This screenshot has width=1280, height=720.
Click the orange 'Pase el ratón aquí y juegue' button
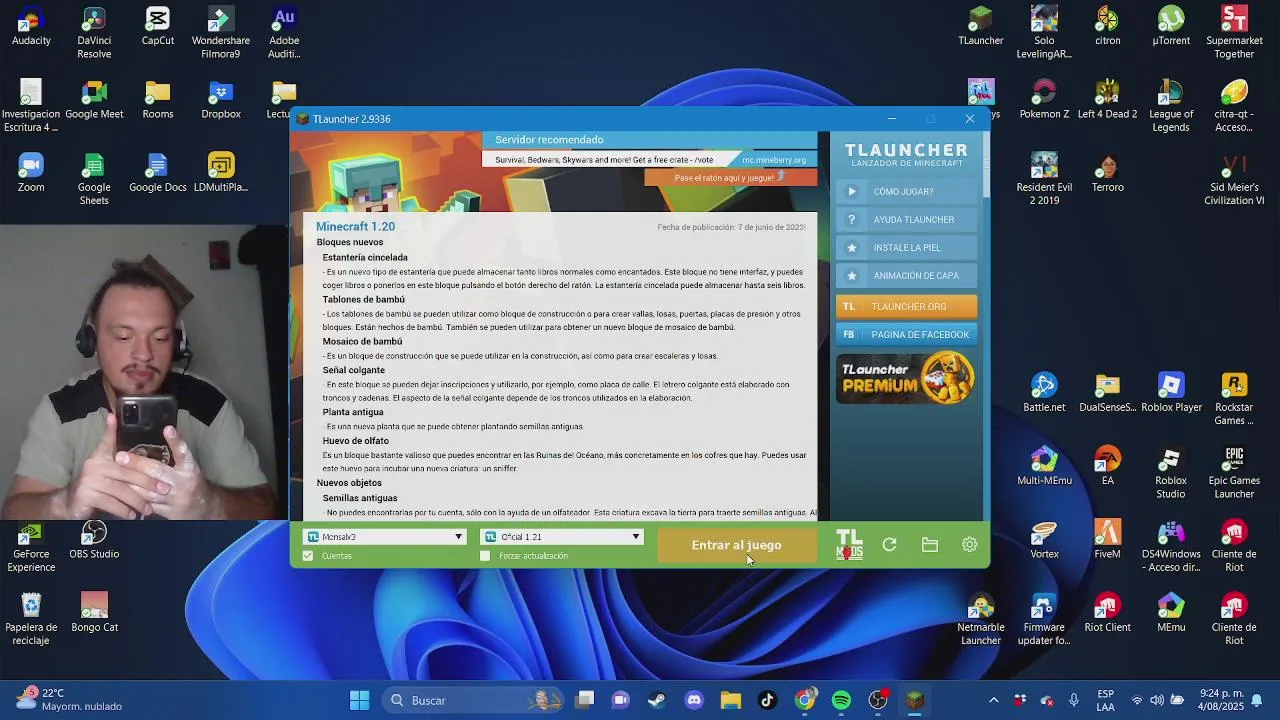tap(730, 178)
